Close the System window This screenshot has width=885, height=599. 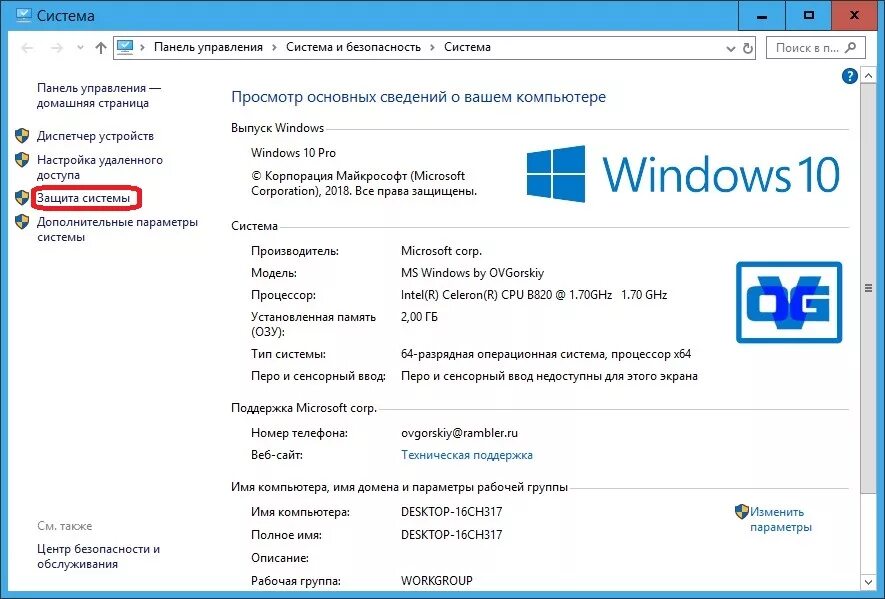point(855,16)
